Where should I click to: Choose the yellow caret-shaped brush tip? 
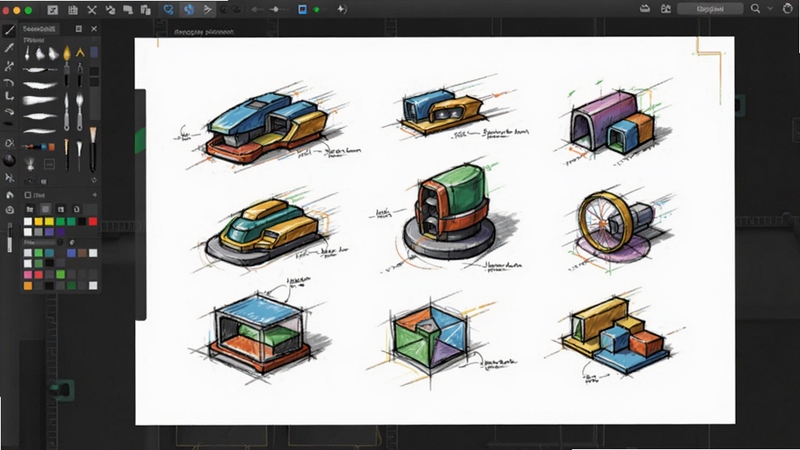[x=80, y=52]
